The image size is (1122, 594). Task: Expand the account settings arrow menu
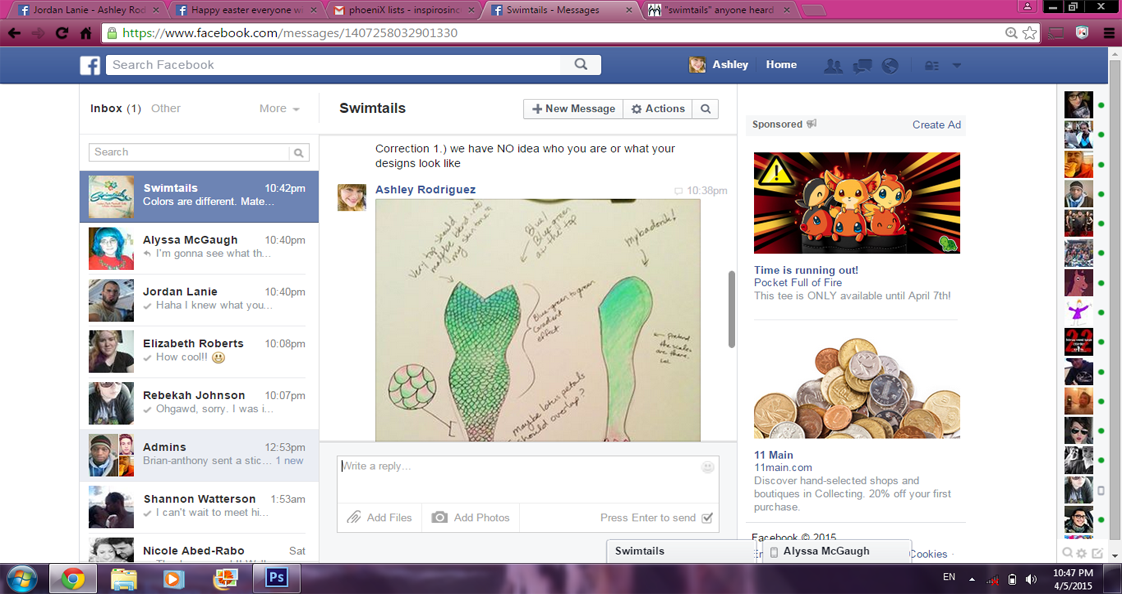956,65
